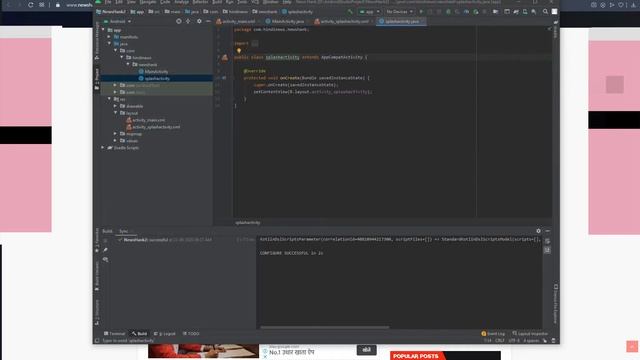Click the app breadcrumb in navigation bar
The height and width of the screenshot is (360, 640).
(x=138, y=12)
